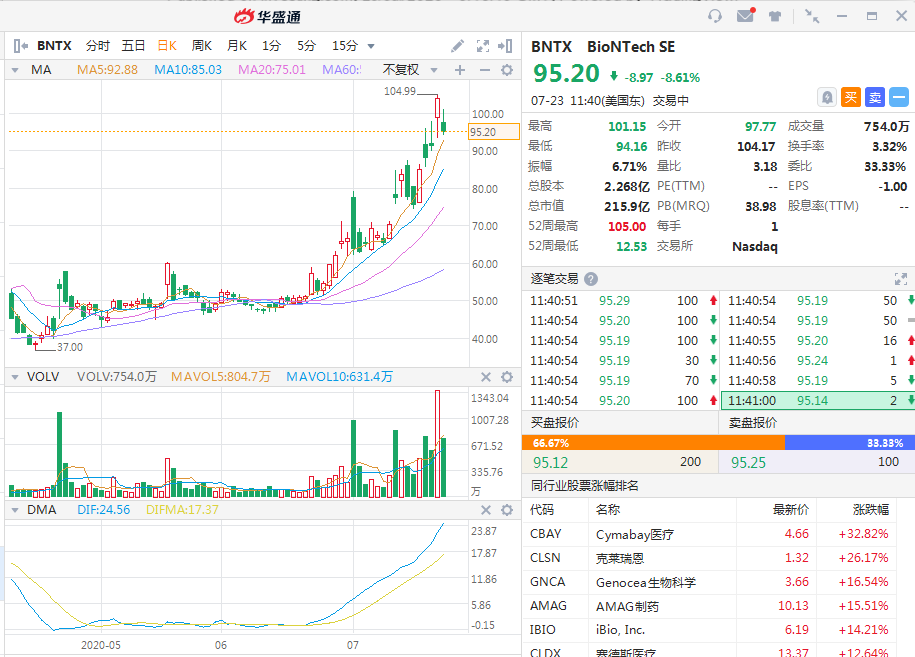Click ask price 95.25
Viewport: 915px width, 657px height.
[748, 463]
